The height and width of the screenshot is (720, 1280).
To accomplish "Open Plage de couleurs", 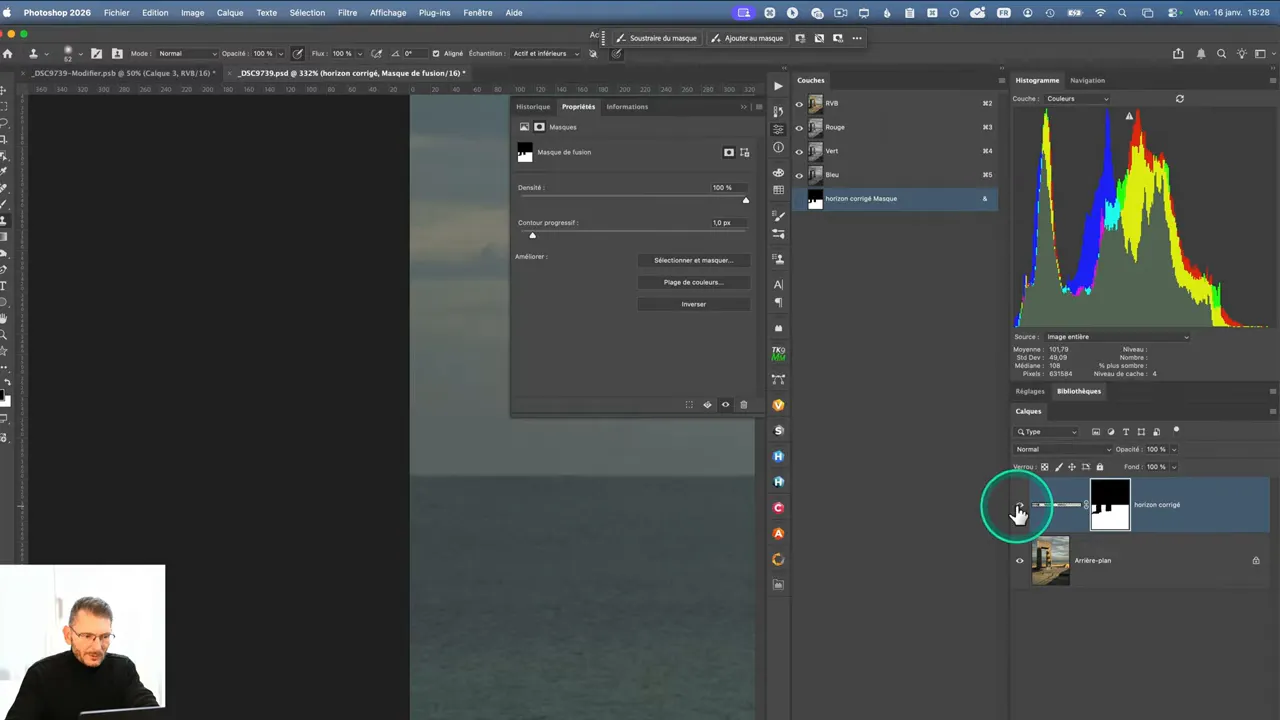I will coord(693,282).
